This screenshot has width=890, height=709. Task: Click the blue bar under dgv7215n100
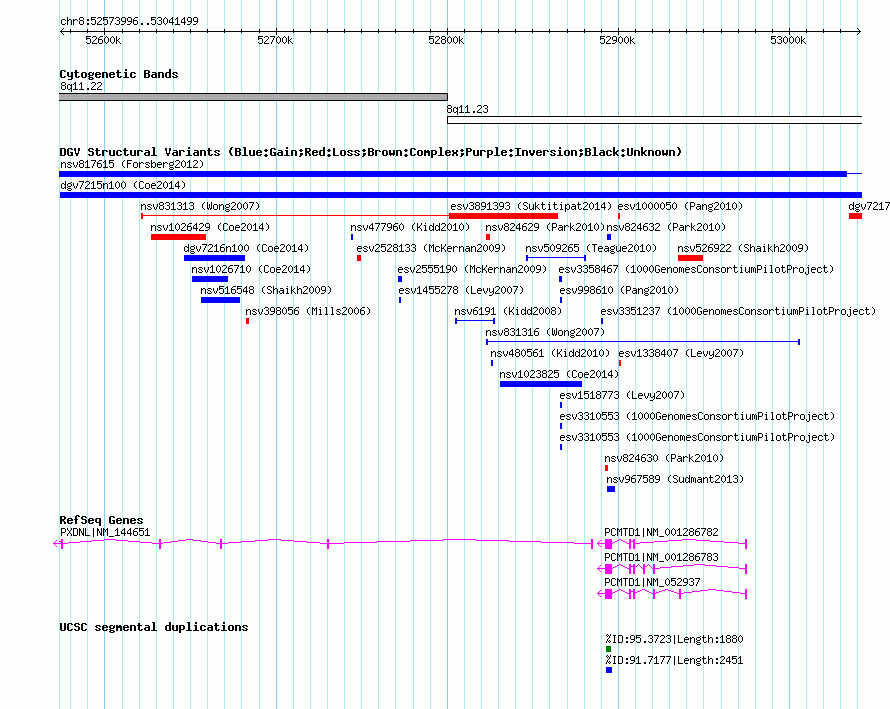point(460,195)
